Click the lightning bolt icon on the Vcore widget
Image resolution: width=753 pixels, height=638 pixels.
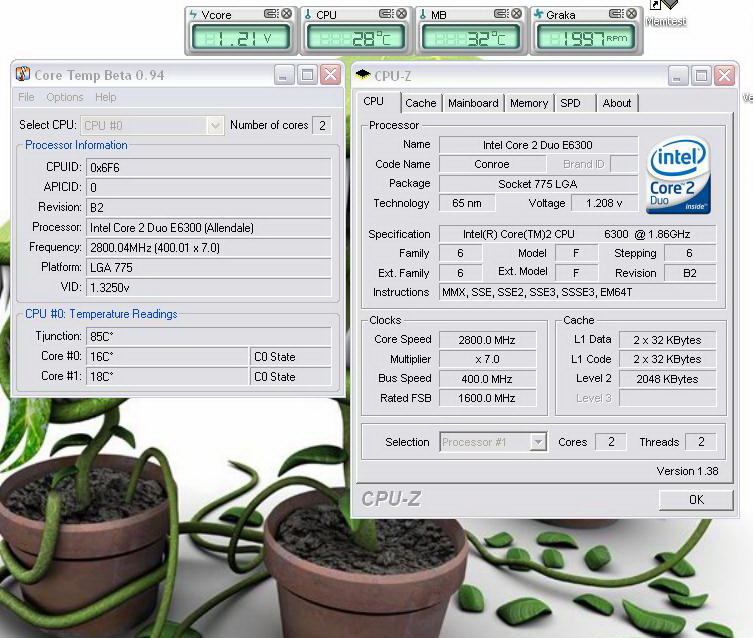click(x=193, y=14)
